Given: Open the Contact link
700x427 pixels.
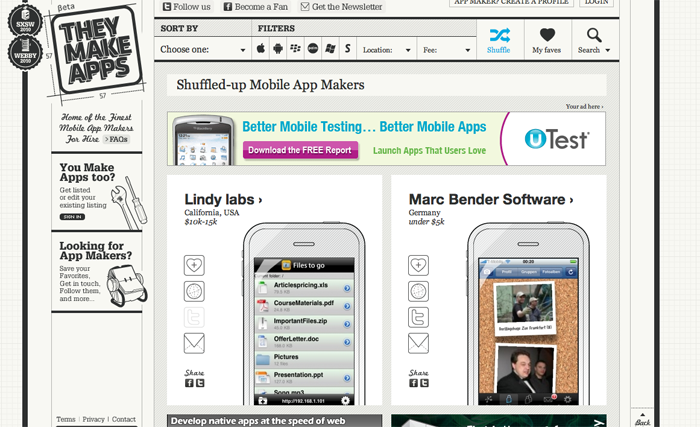Looking at the screenshot, I should coord(124,419).
